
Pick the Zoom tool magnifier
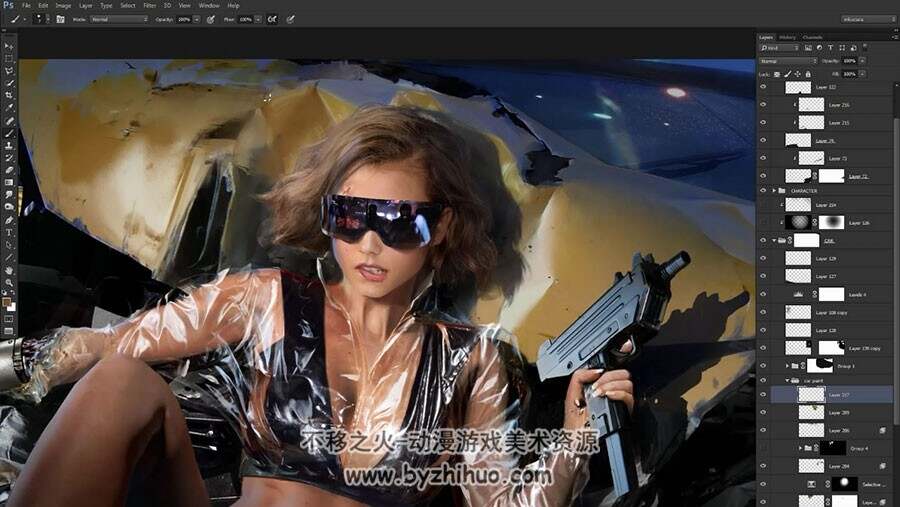(9, 282)
